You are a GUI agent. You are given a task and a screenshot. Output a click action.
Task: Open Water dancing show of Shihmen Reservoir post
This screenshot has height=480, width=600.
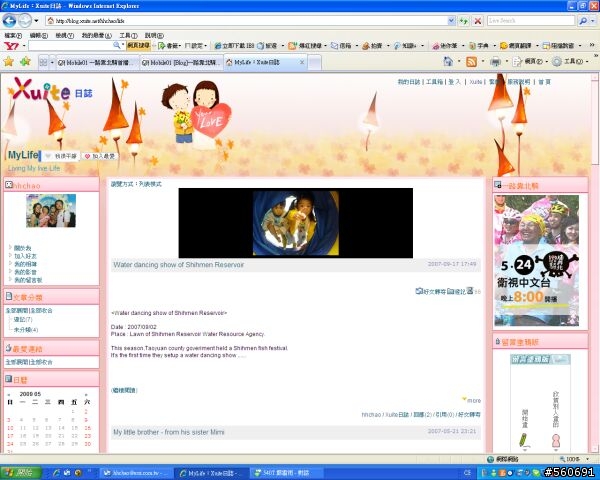(178, 265)
